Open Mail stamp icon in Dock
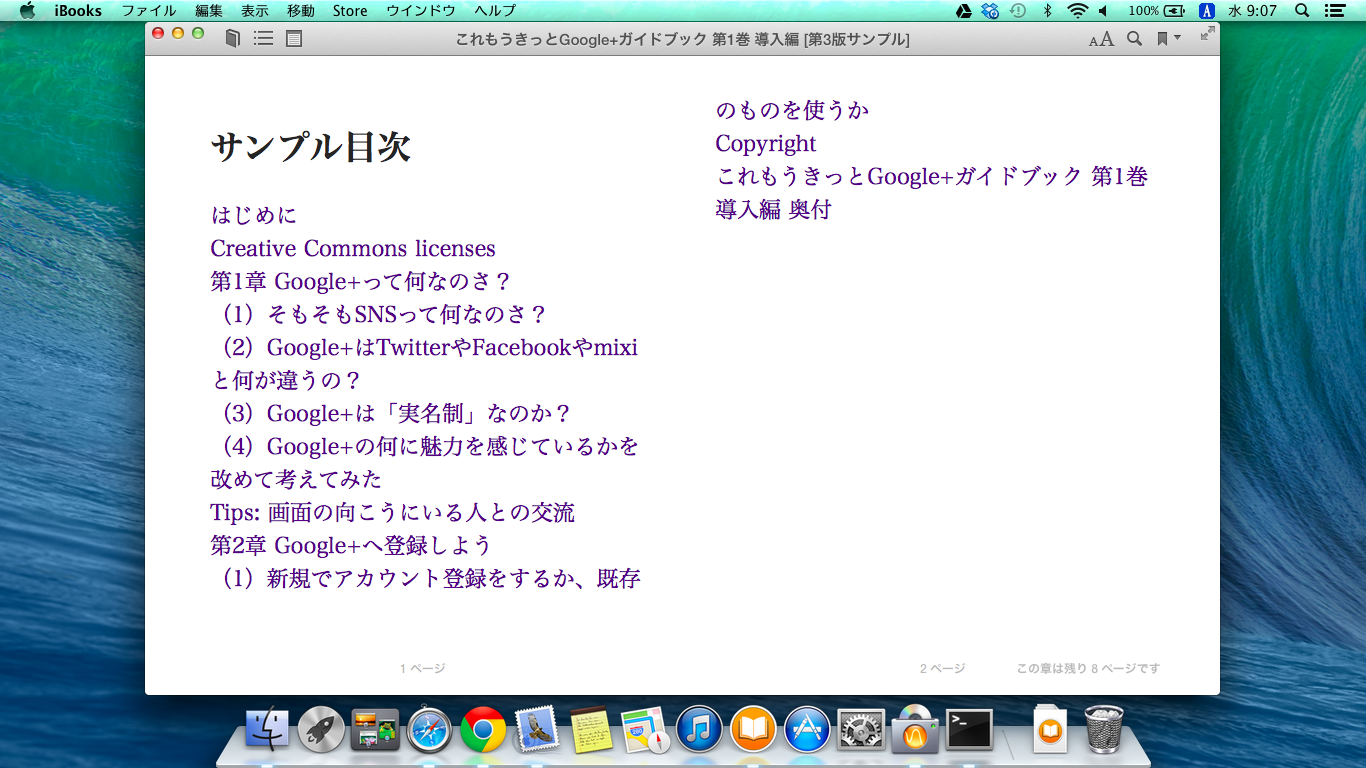 [537, 730]
